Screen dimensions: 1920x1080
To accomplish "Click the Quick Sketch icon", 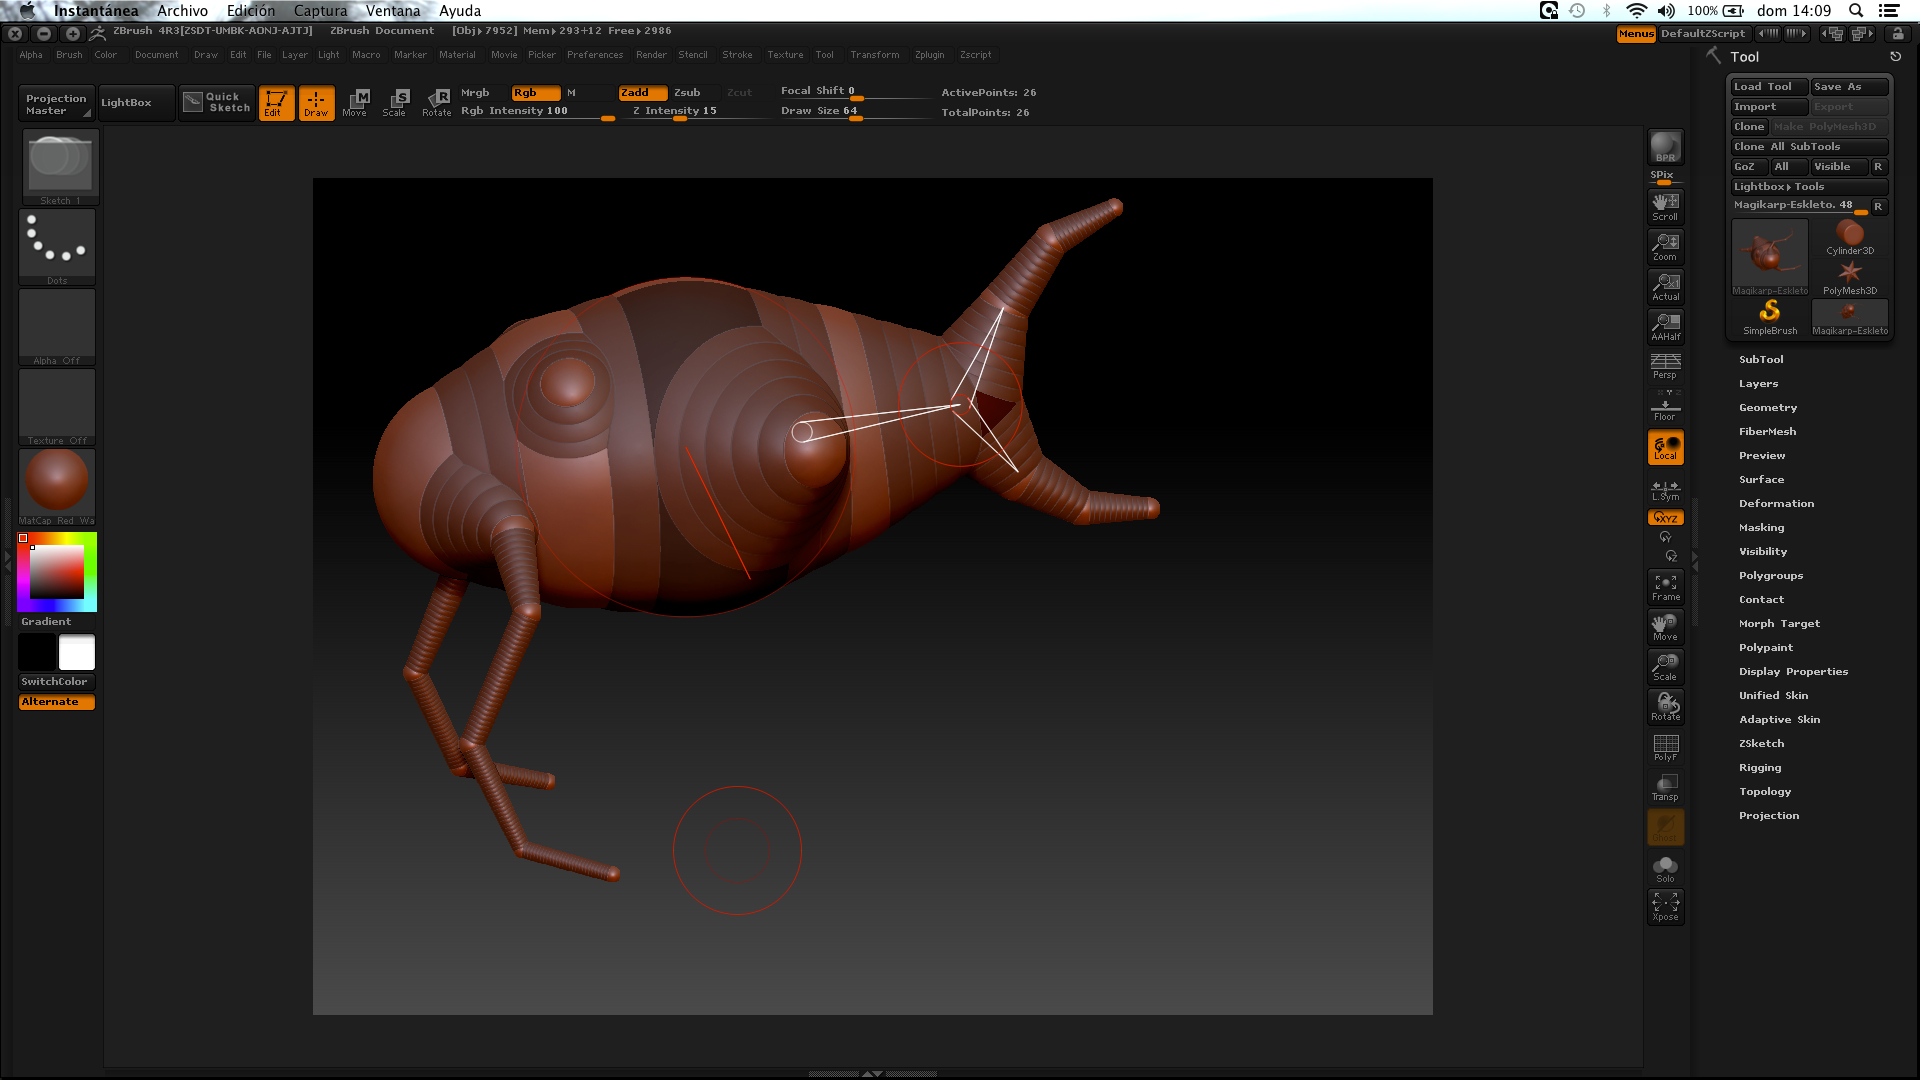I will (217, 102).
